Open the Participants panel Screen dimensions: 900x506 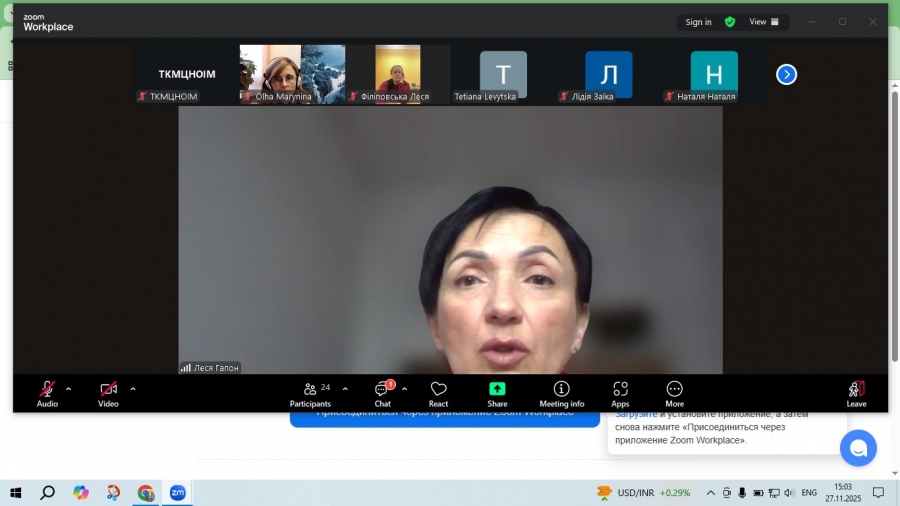tap(311, 392)
